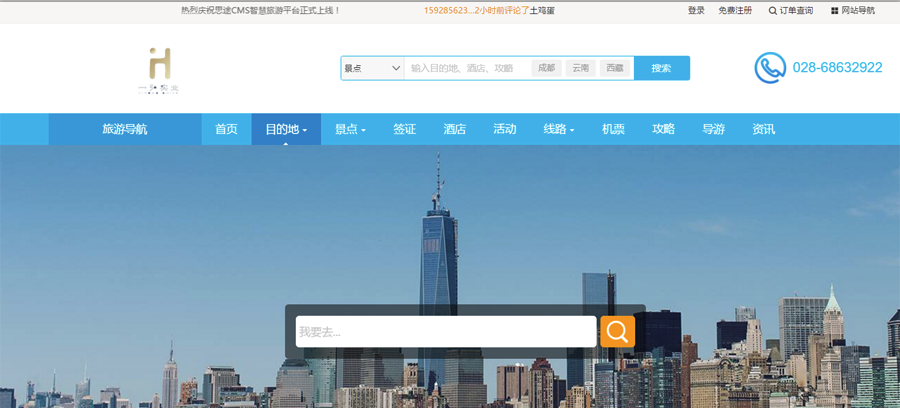Open the 机票 navigation item
This screenshot has width=900, height=408.
[613, 129]
